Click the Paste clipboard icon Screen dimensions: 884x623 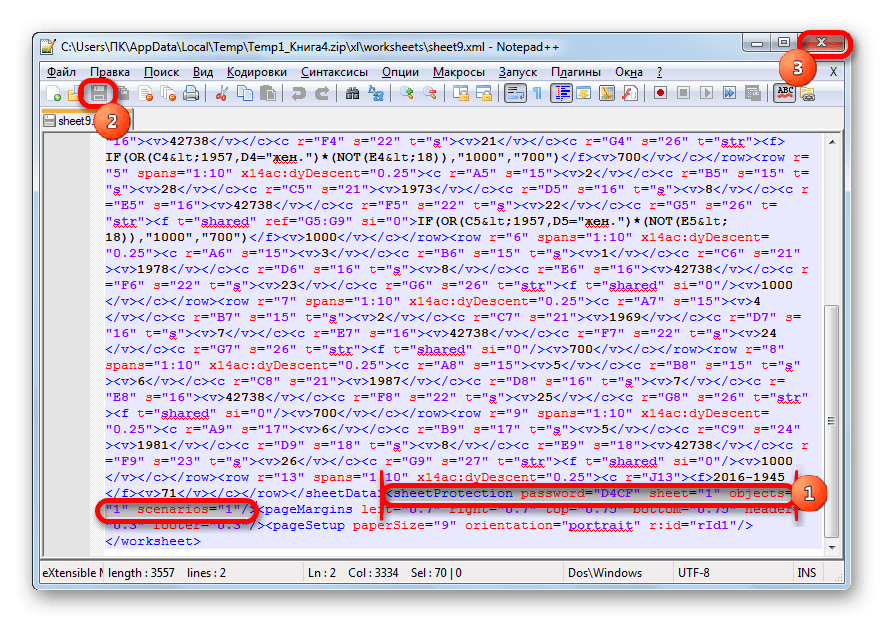coord(268,93)
